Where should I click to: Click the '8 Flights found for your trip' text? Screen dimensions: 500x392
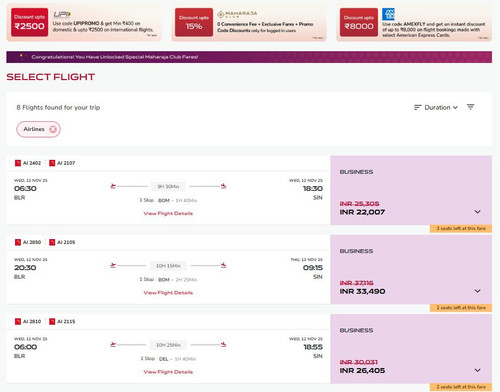click(58, 107)
